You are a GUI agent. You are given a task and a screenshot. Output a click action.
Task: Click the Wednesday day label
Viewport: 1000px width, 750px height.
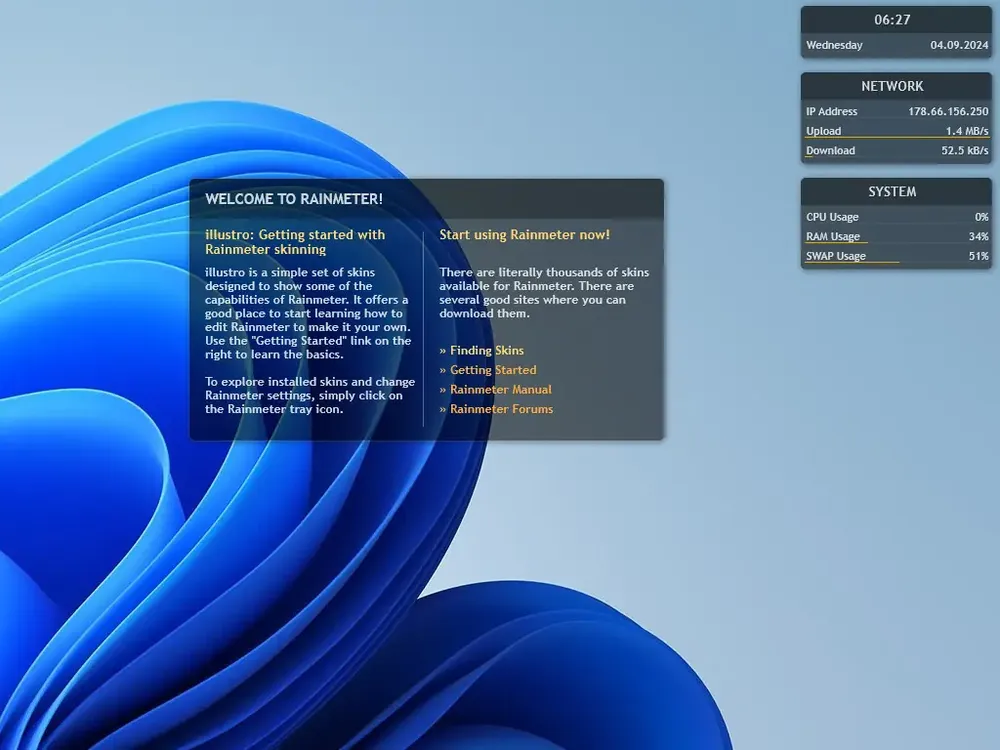[x=834, y=45]
